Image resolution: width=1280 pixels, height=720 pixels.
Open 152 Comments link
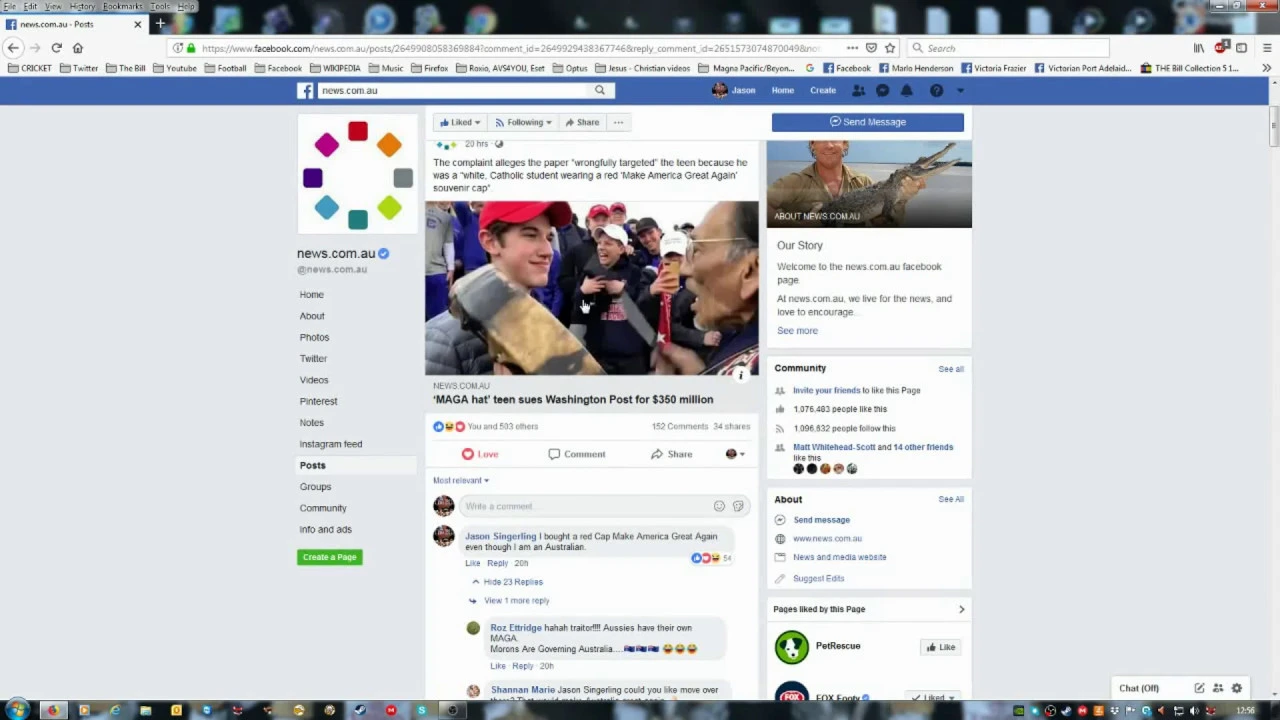tap(680, 427)
